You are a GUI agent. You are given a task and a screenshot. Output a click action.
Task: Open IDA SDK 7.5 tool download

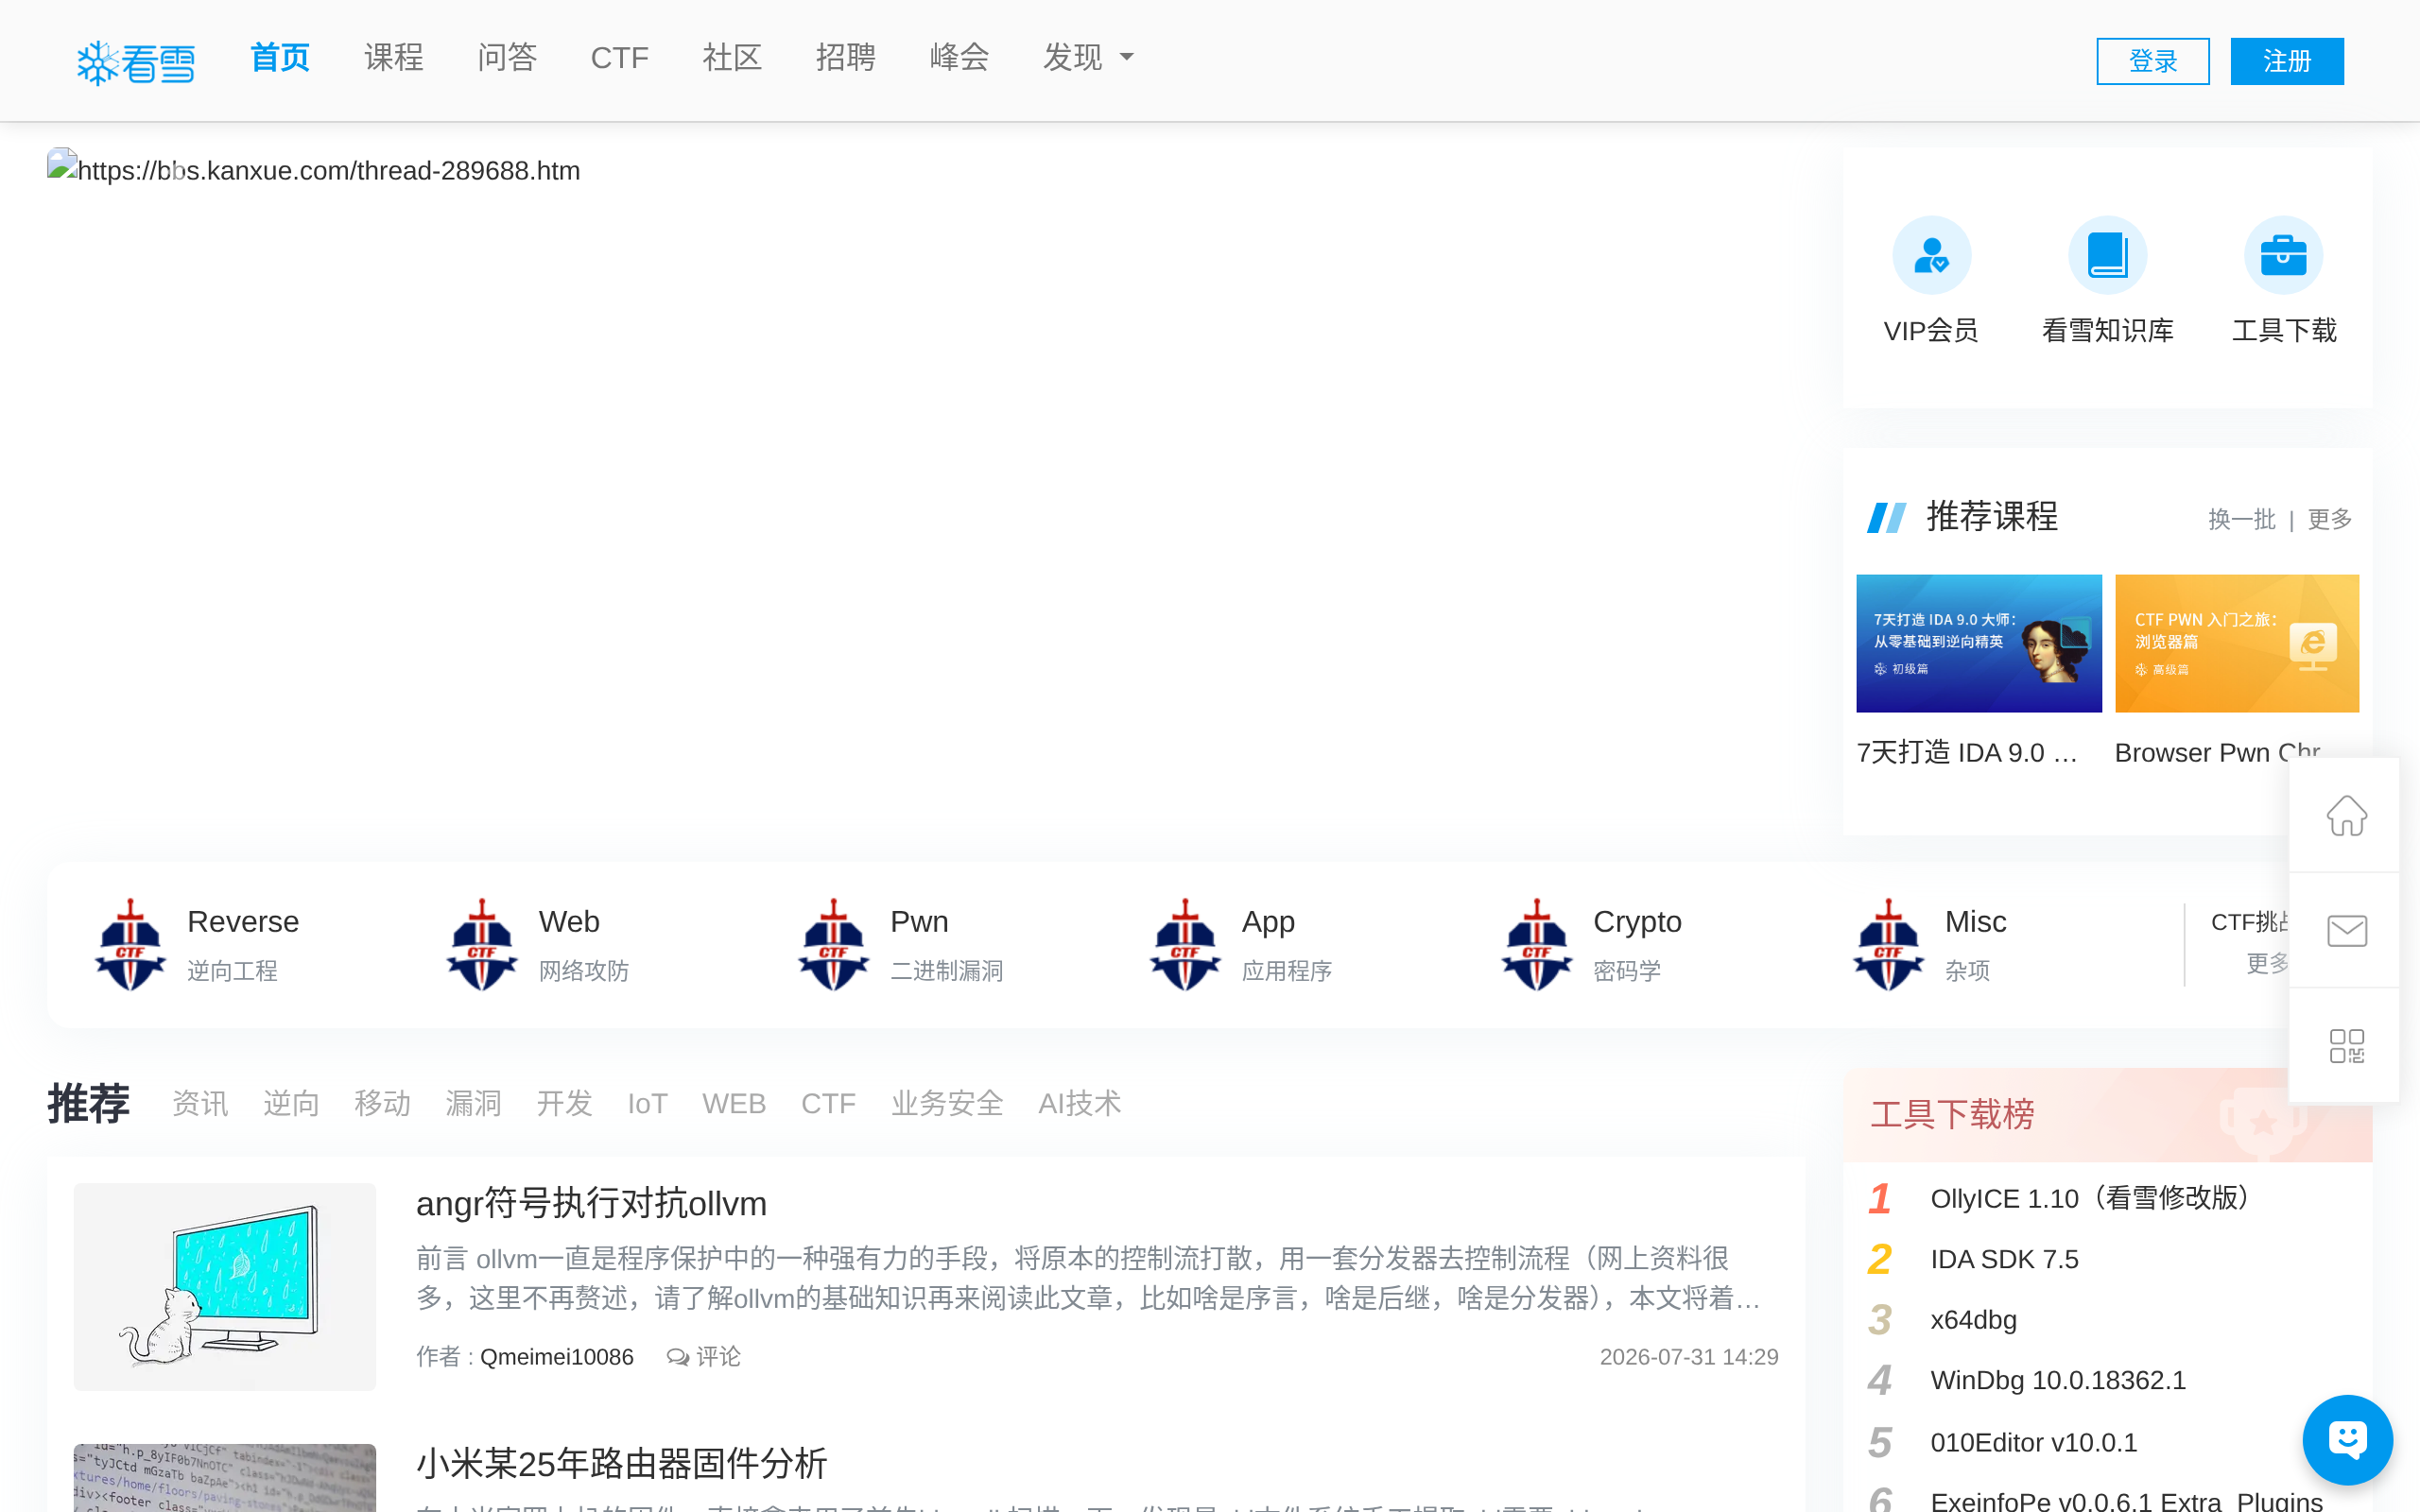[2004, 1259]
